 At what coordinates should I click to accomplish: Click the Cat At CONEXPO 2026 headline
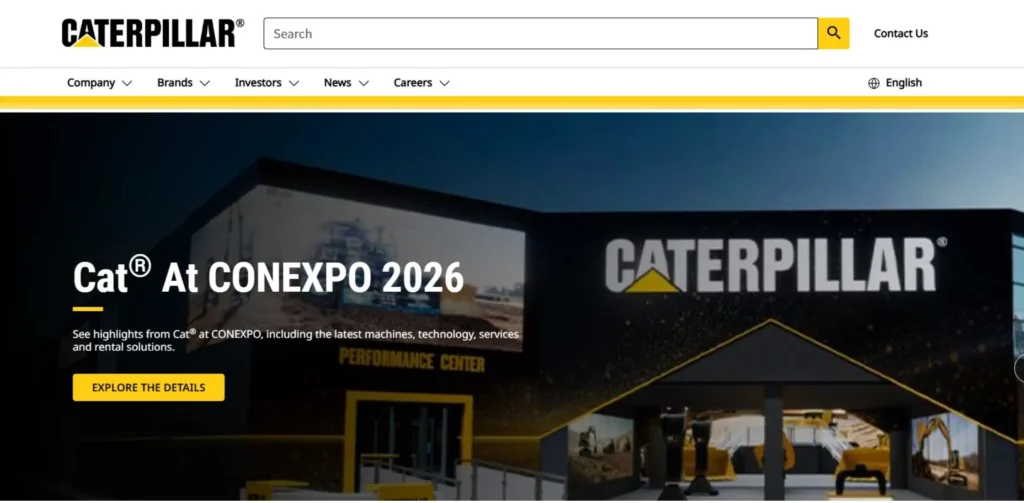coord(268,276)
